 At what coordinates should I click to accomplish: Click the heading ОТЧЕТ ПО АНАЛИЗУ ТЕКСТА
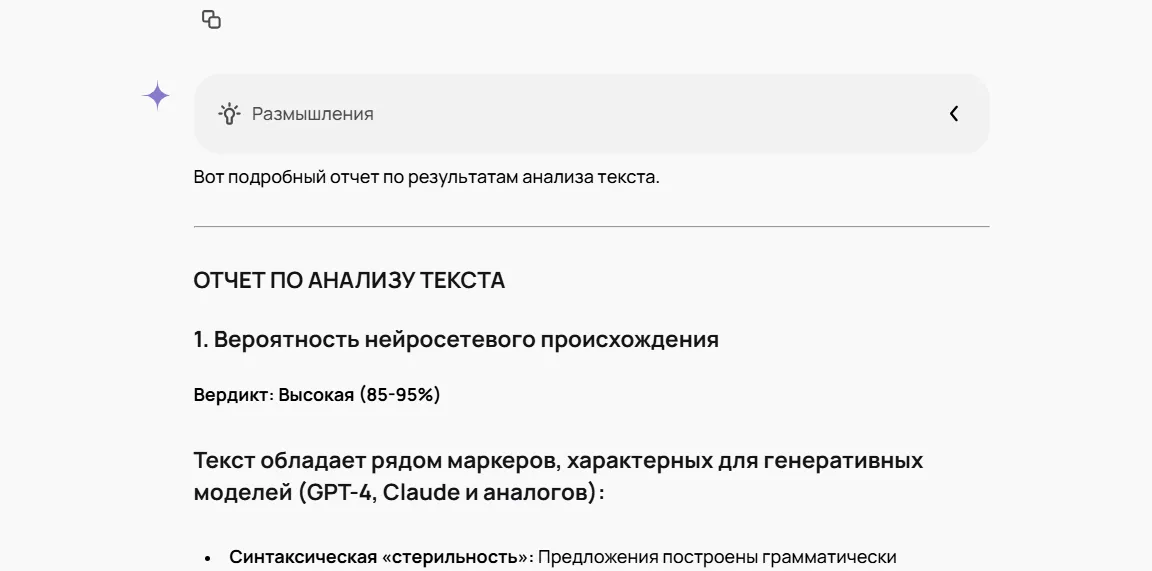[349, 281]
